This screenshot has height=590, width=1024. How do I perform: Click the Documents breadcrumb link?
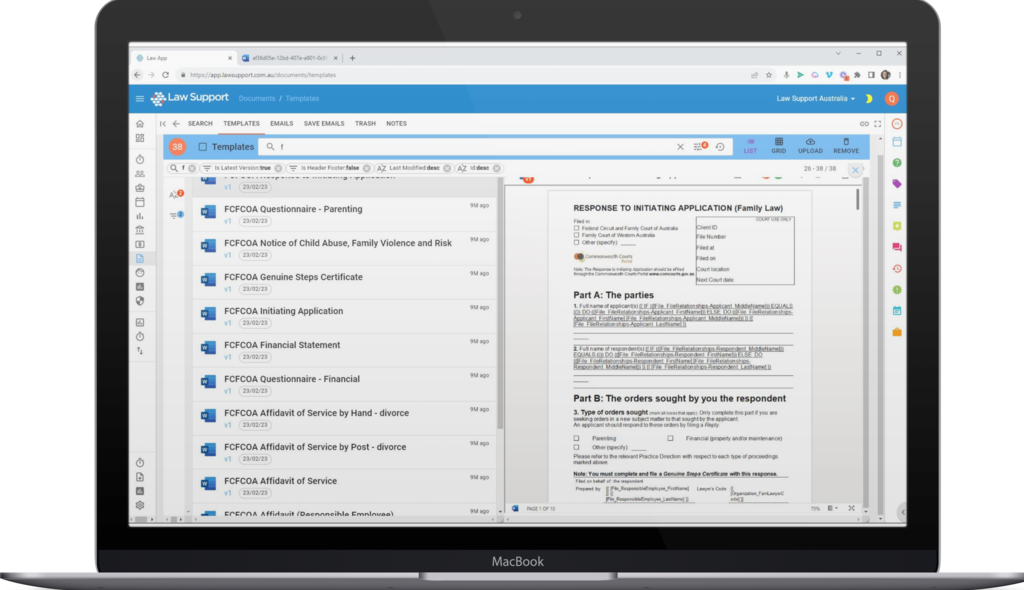coord(257,99)
